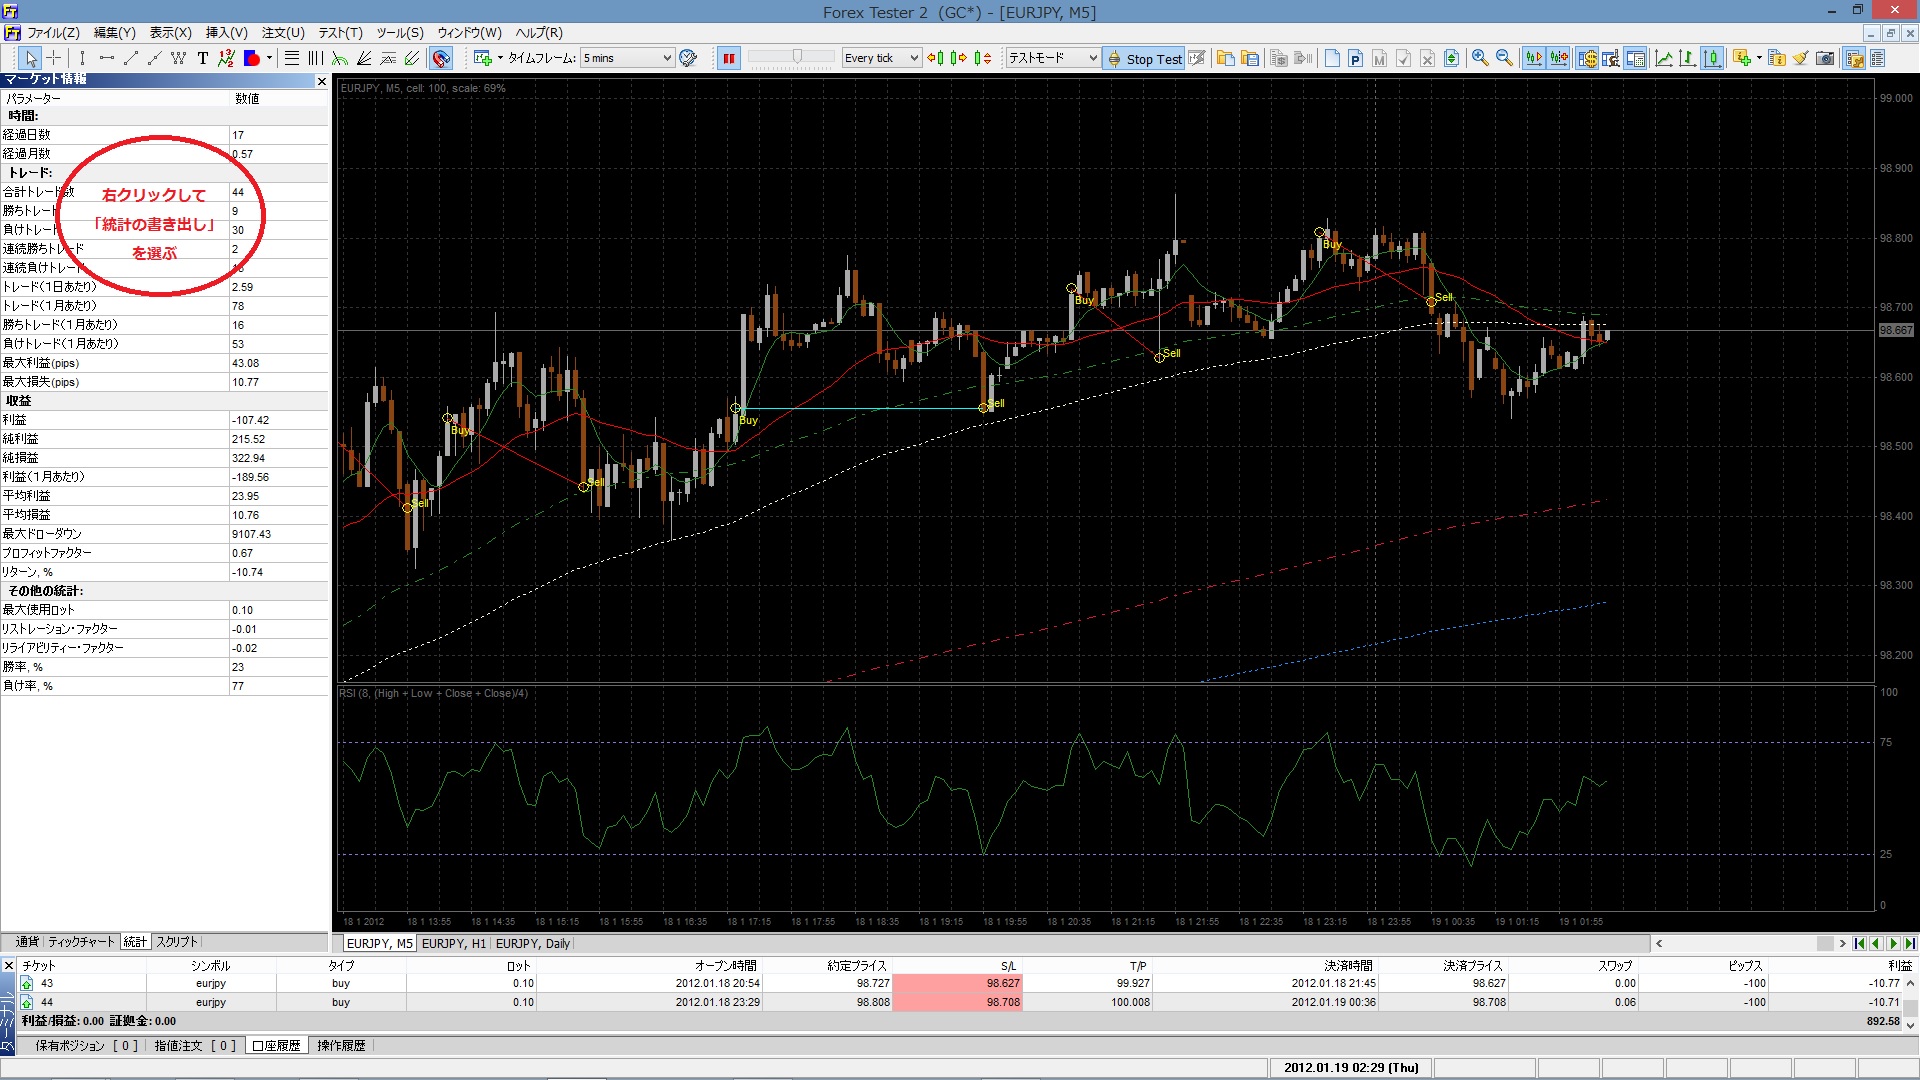Open the 保有ポジション [0] tab
Image resolution: width=1920 pixels, height=1080 pixels.
(86, 1045)
